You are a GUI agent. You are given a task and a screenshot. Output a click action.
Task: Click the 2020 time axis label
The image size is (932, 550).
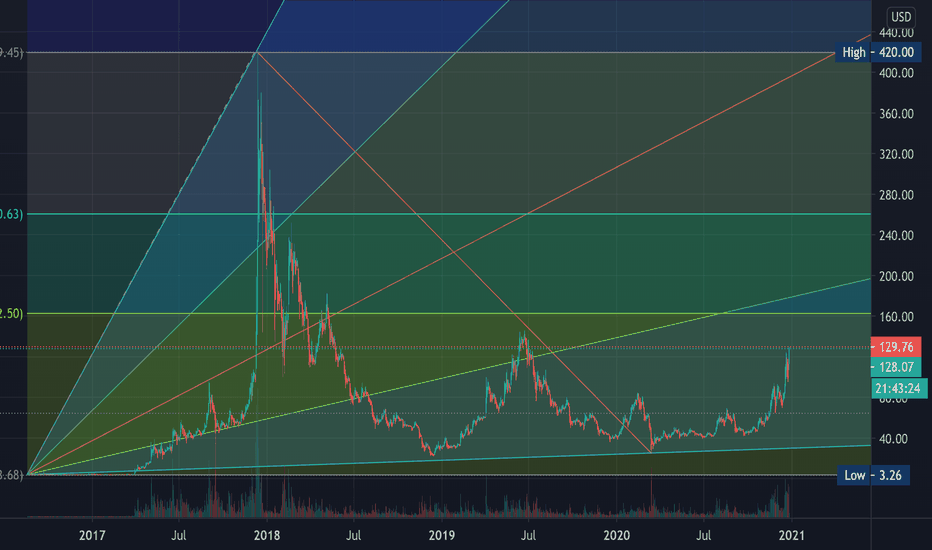point(616,535)
